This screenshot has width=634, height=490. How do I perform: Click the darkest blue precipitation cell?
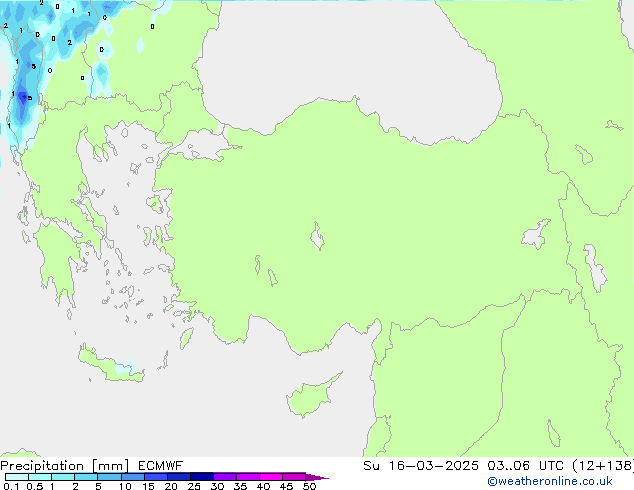(22, 97)
